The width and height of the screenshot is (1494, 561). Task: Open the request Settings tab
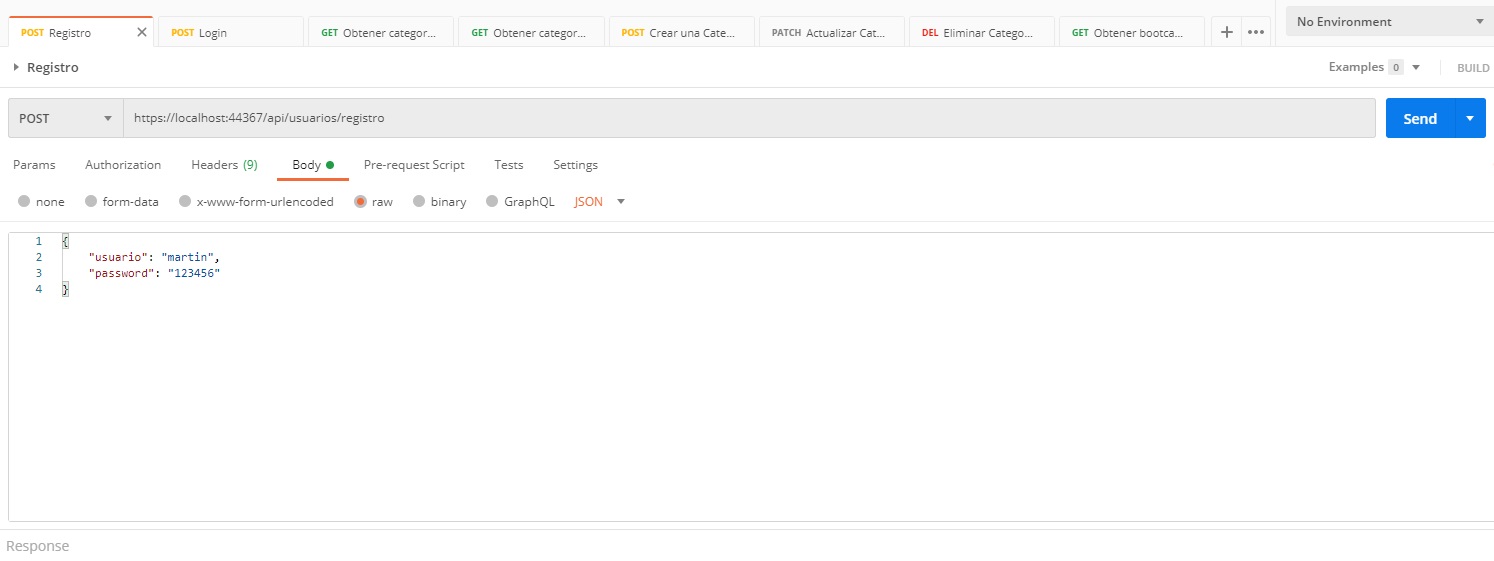pos(575,165)
